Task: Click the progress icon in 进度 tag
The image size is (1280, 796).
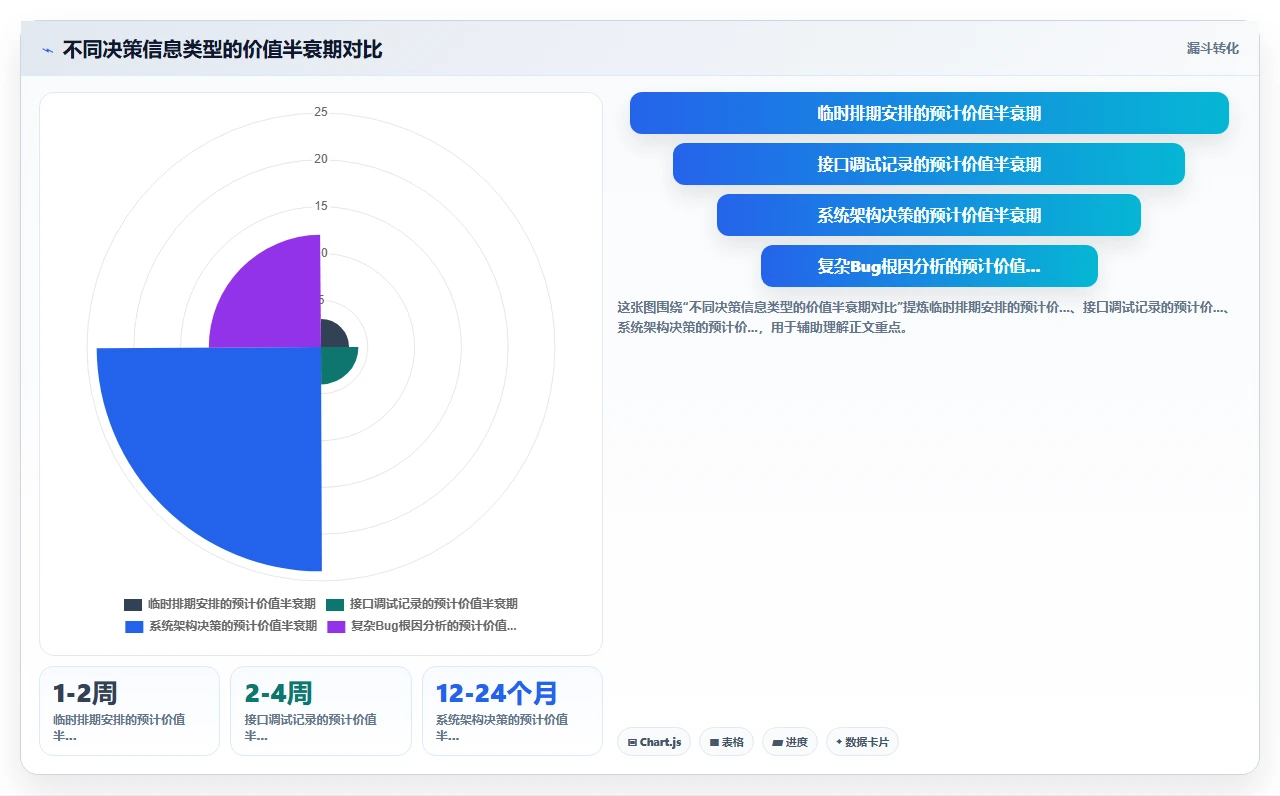Action: click(777, 742)
